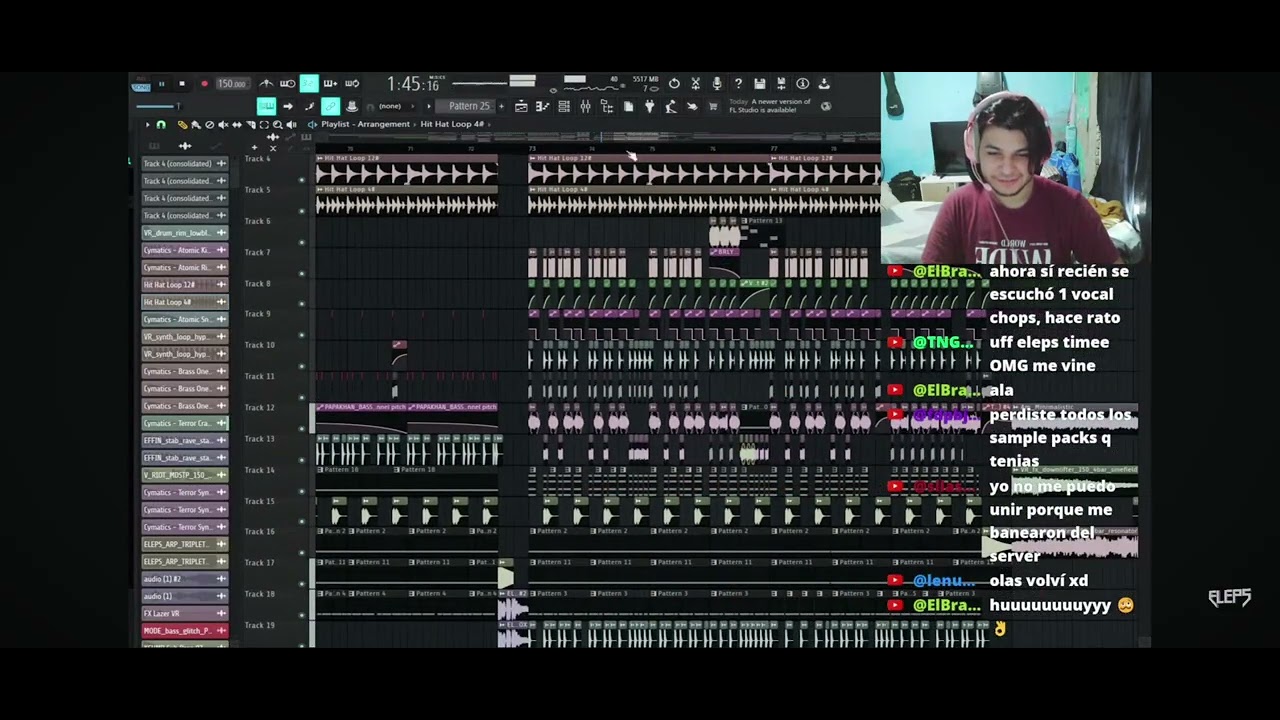Click globe icon beside news panel
Screen dimensions: 1280x720
click(x=826, y=106)
